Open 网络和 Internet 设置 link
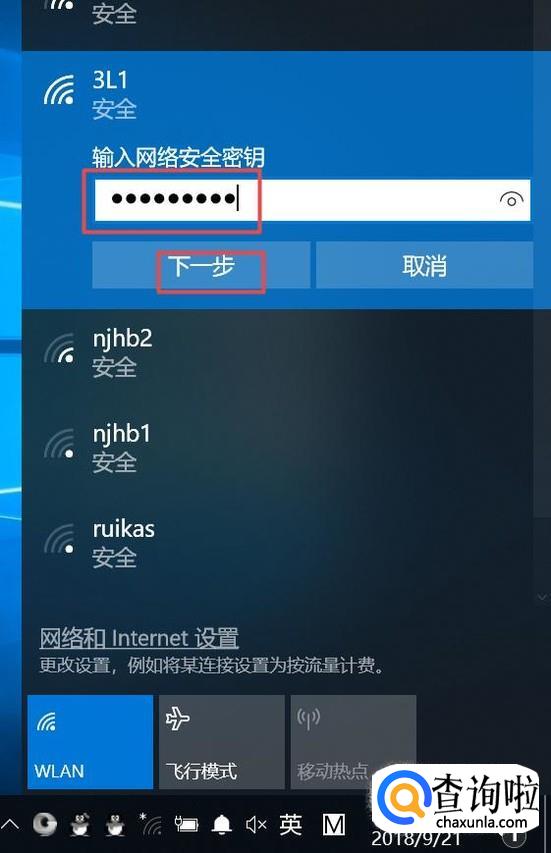The width and height of the screenshot is (551, 853). point(139,638)
